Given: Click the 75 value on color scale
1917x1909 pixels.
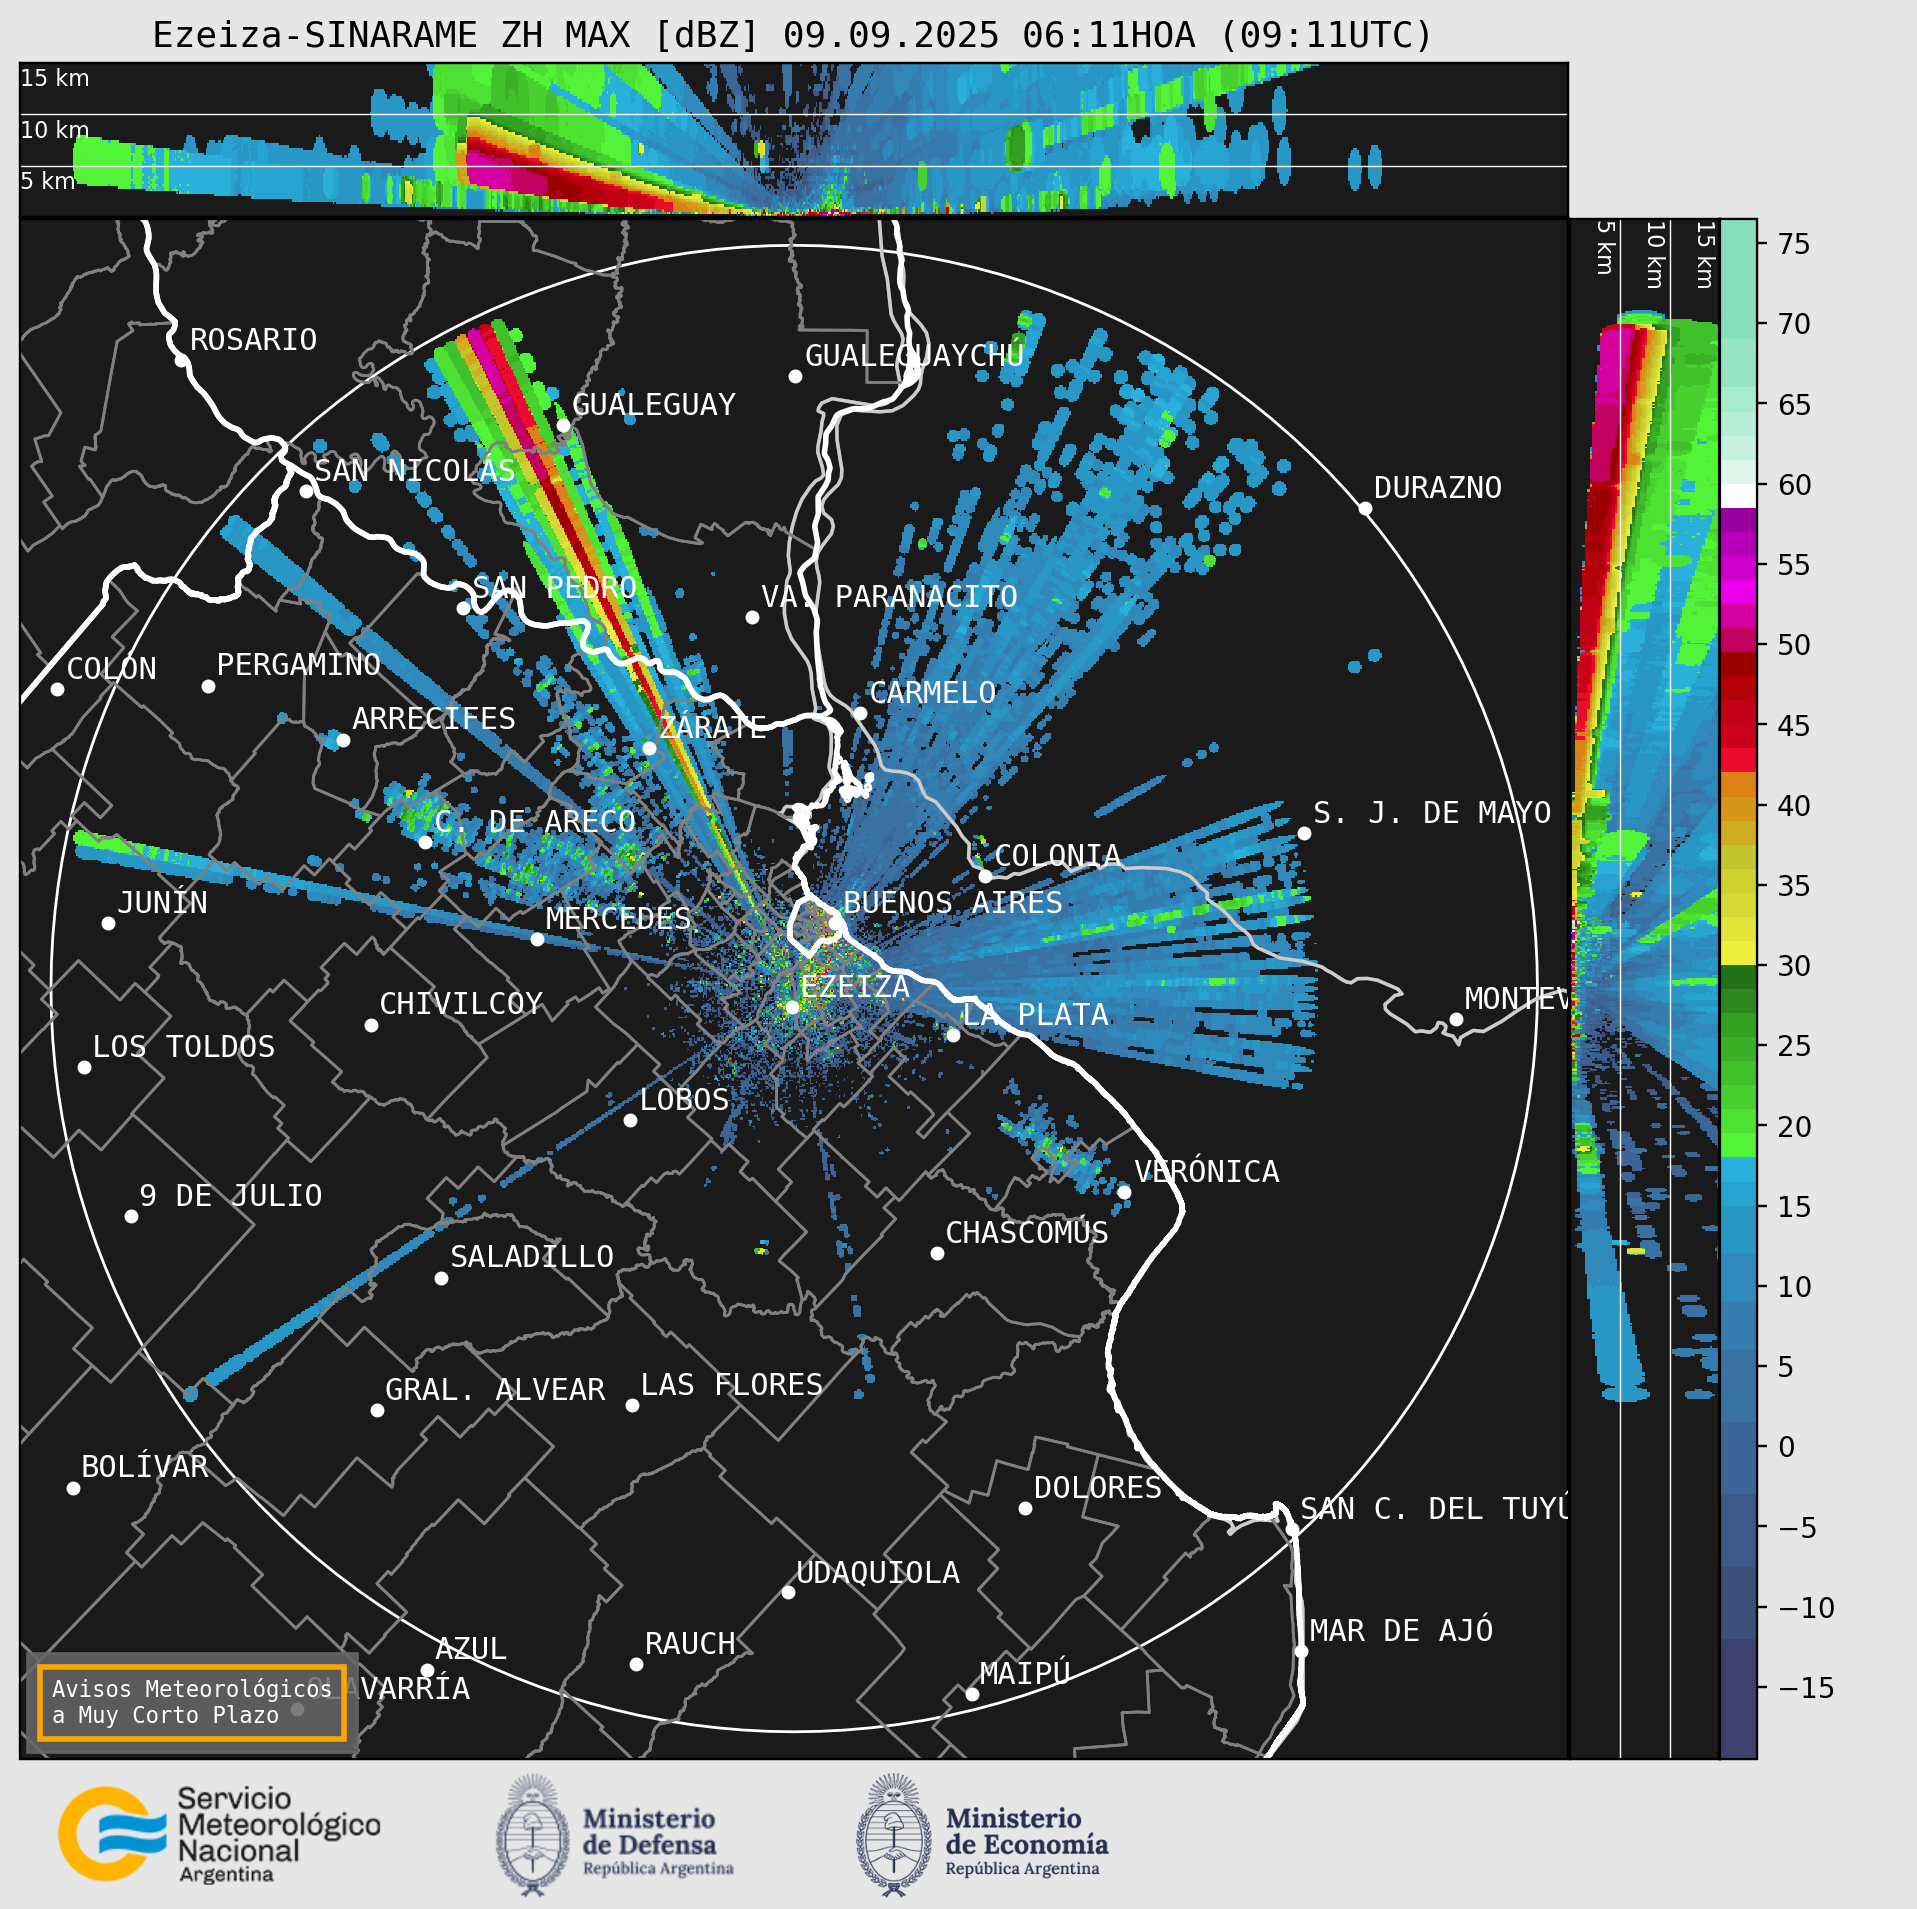Looking at the screenshot, I should click(x=1794, y=244).
